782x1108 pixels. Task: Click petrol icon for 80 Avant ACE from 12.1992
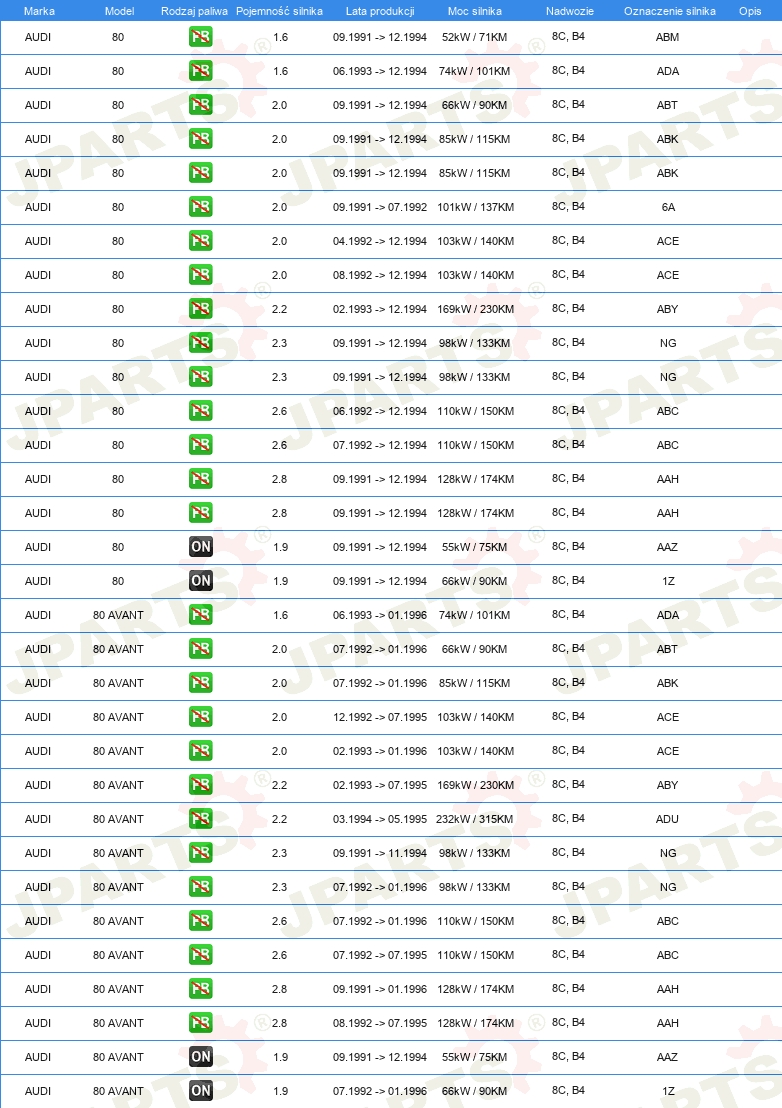[x=201, y=717]
